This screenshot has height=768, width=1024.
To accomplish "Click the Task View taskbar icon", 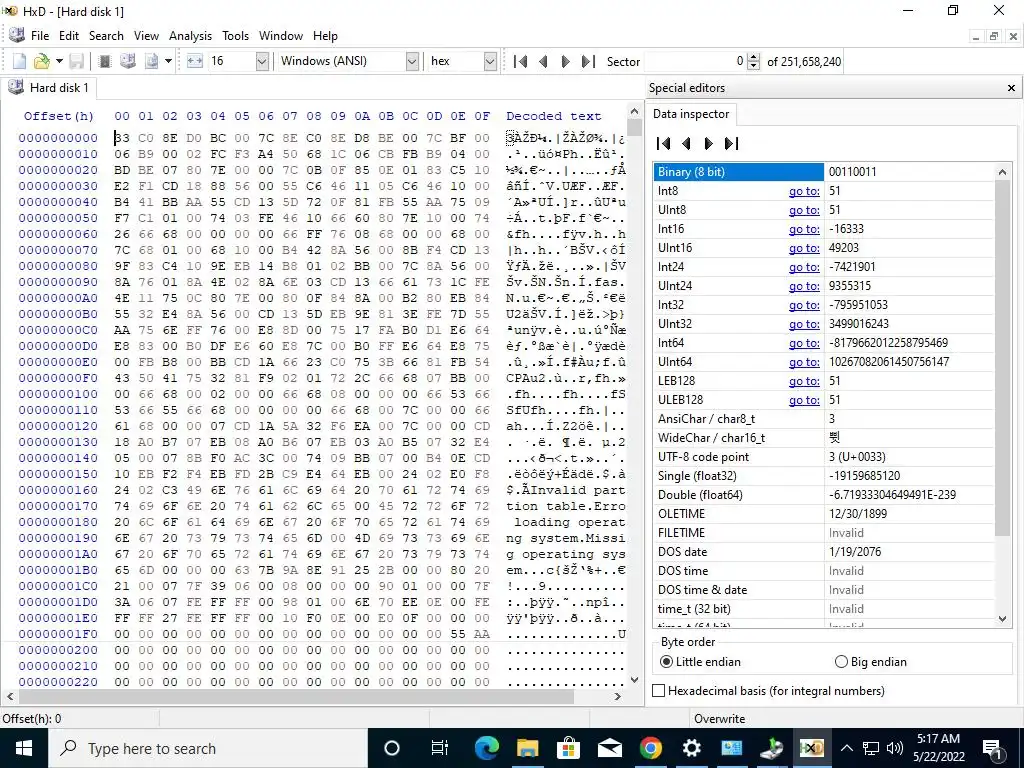I will click(x=440, y=748).
